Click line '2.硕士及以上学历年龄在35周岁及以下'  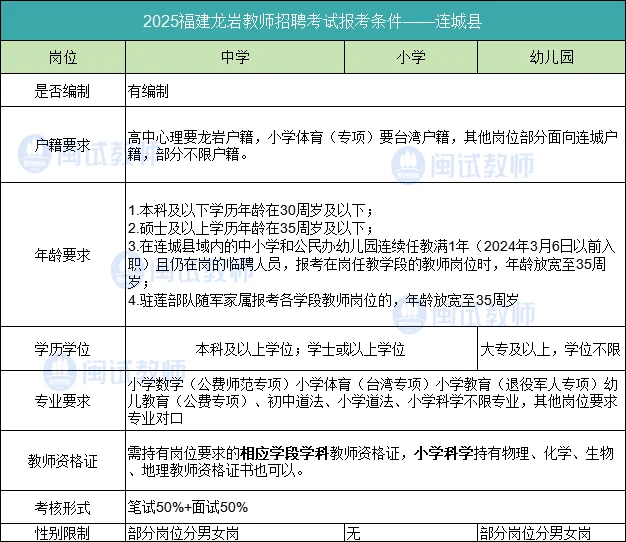tap(251, 228)
